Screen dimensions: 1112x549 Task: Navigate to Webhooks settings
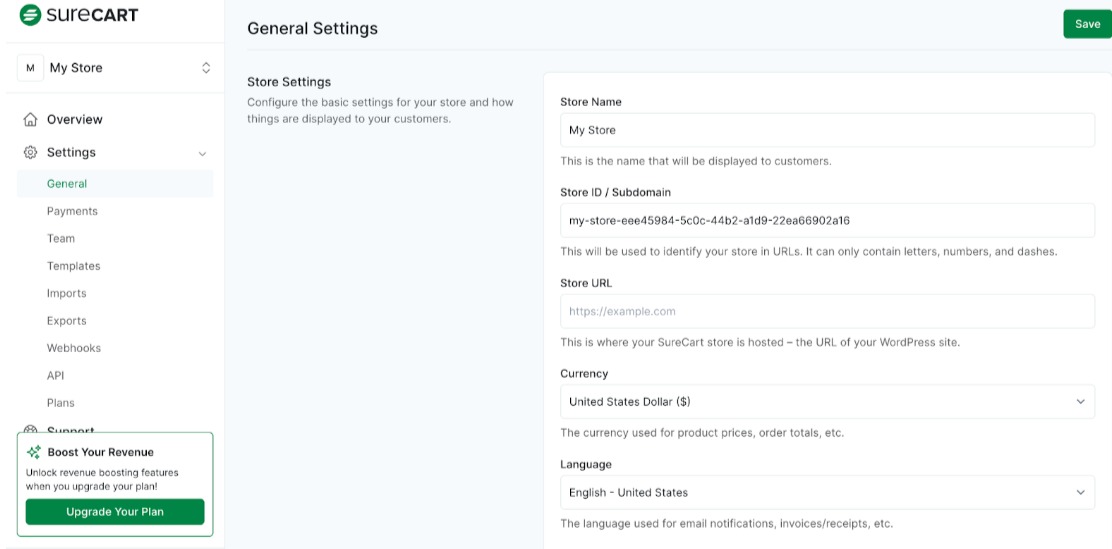pos(74,348)
